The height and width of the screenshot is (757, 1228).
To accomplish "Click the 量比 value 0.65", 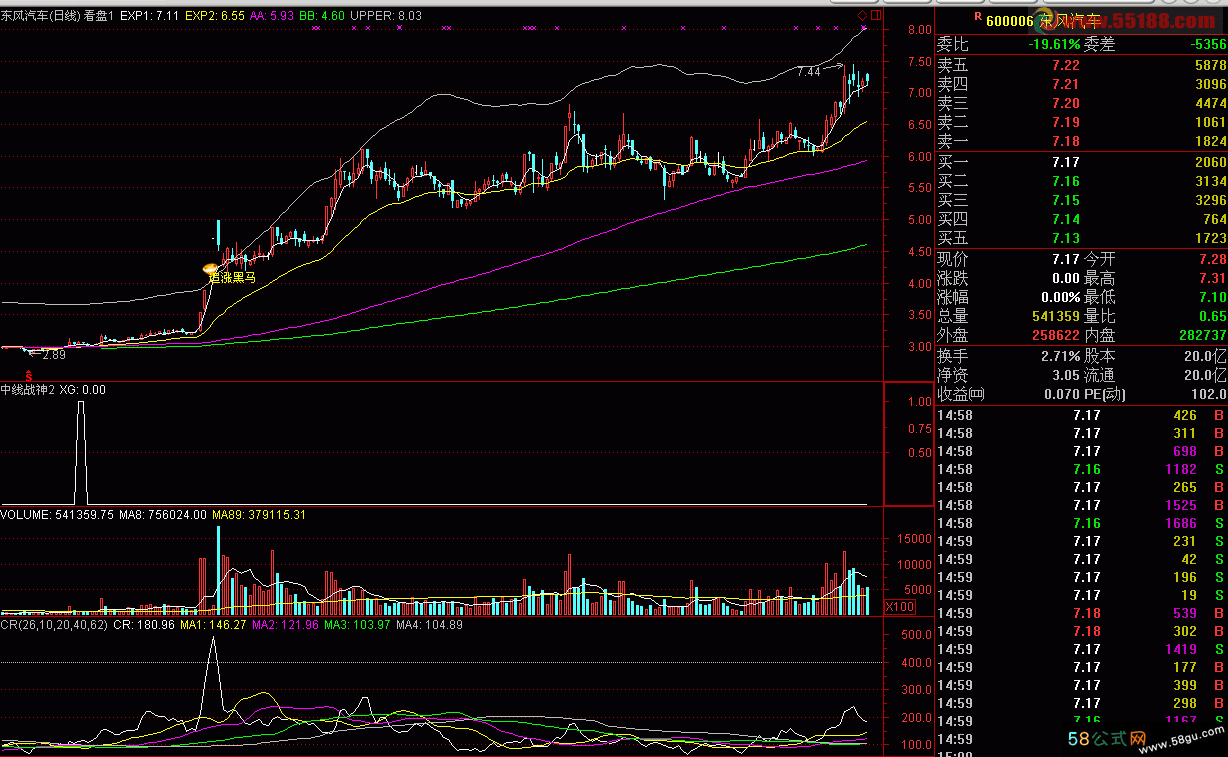I will pos(1212,316).
